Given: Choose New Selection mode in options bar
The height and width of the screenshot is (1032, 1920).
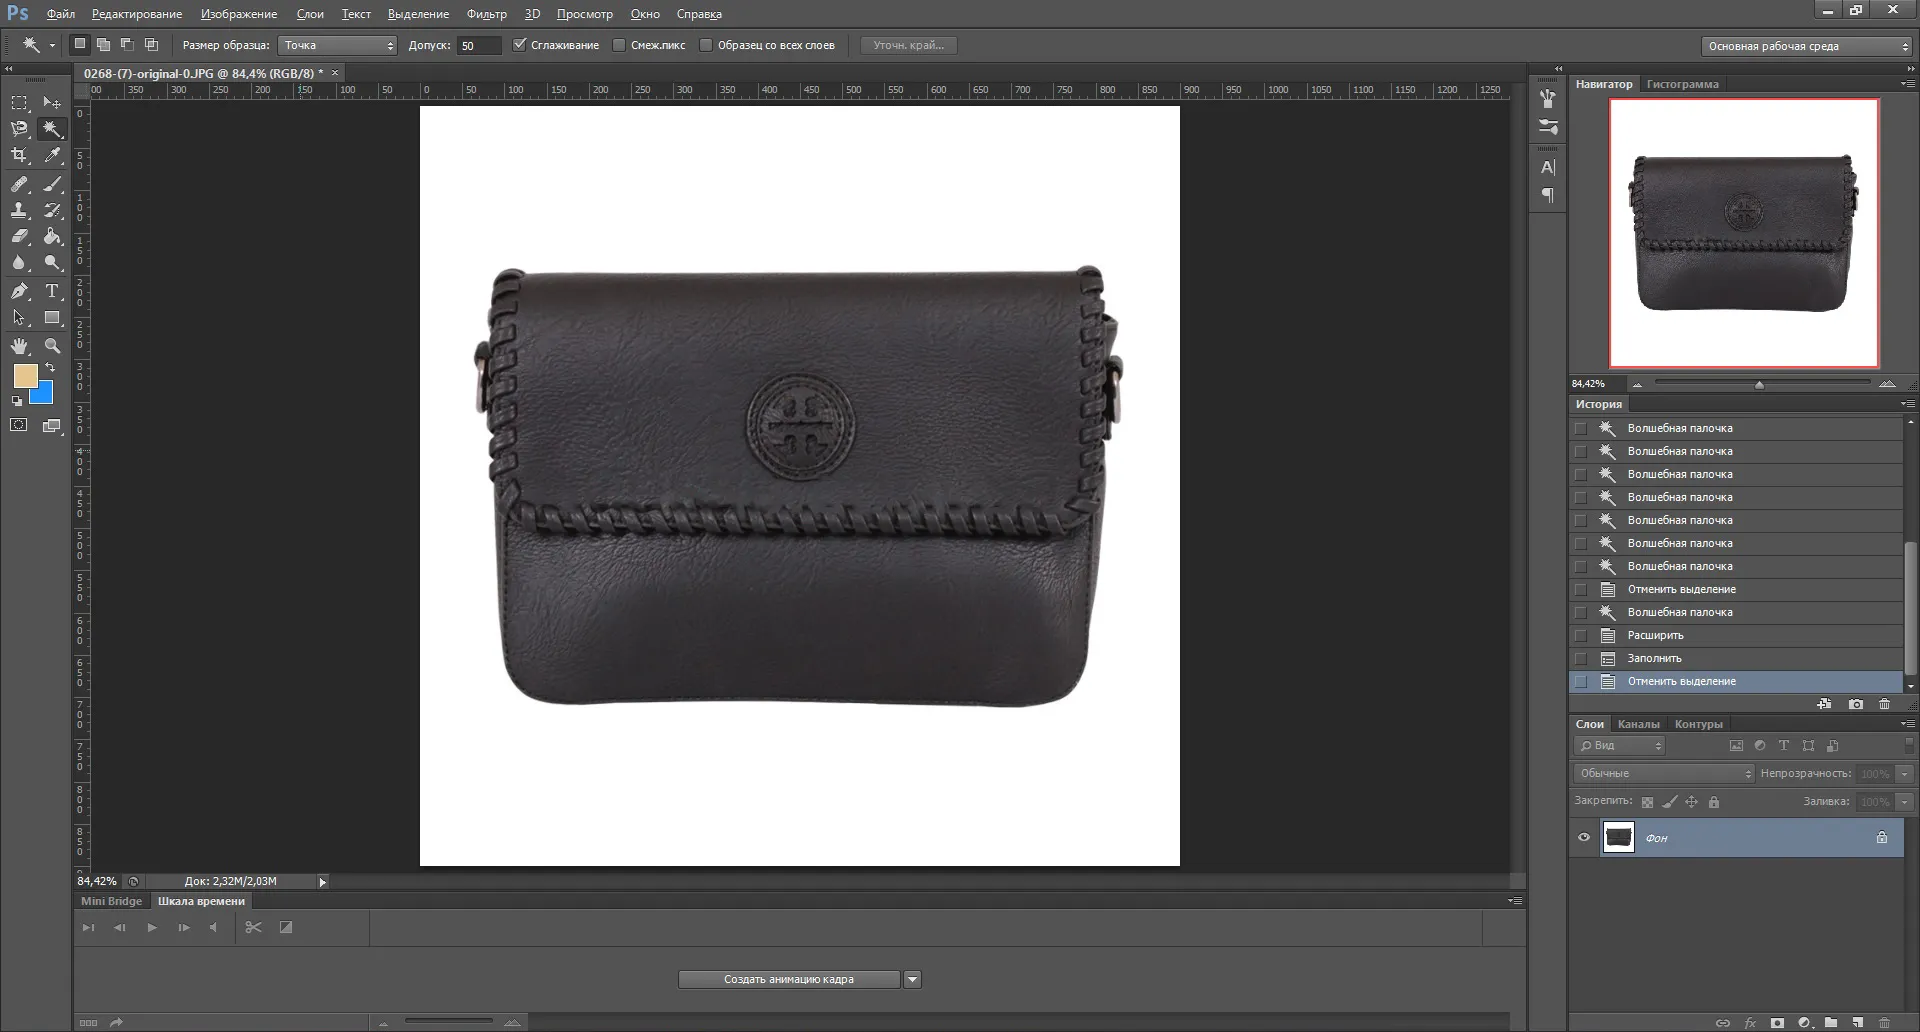Looking at the screenshot, I should tap(80, 44).
